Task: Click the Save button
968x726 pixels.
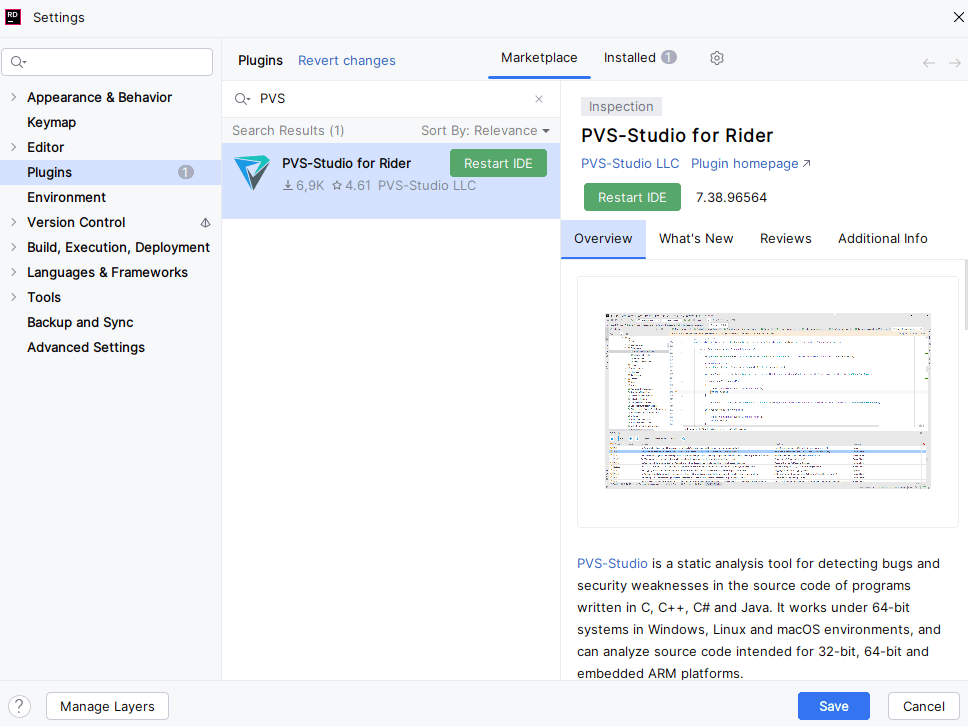Action: click(x=833, y=706)
